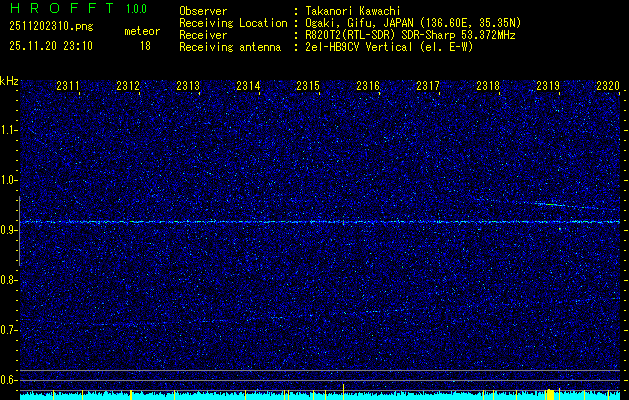Image resolution: width=629 pixels, height=400 pixels.
Task: Select the 2315 time axis marker
Action: [x=308, y=87]
